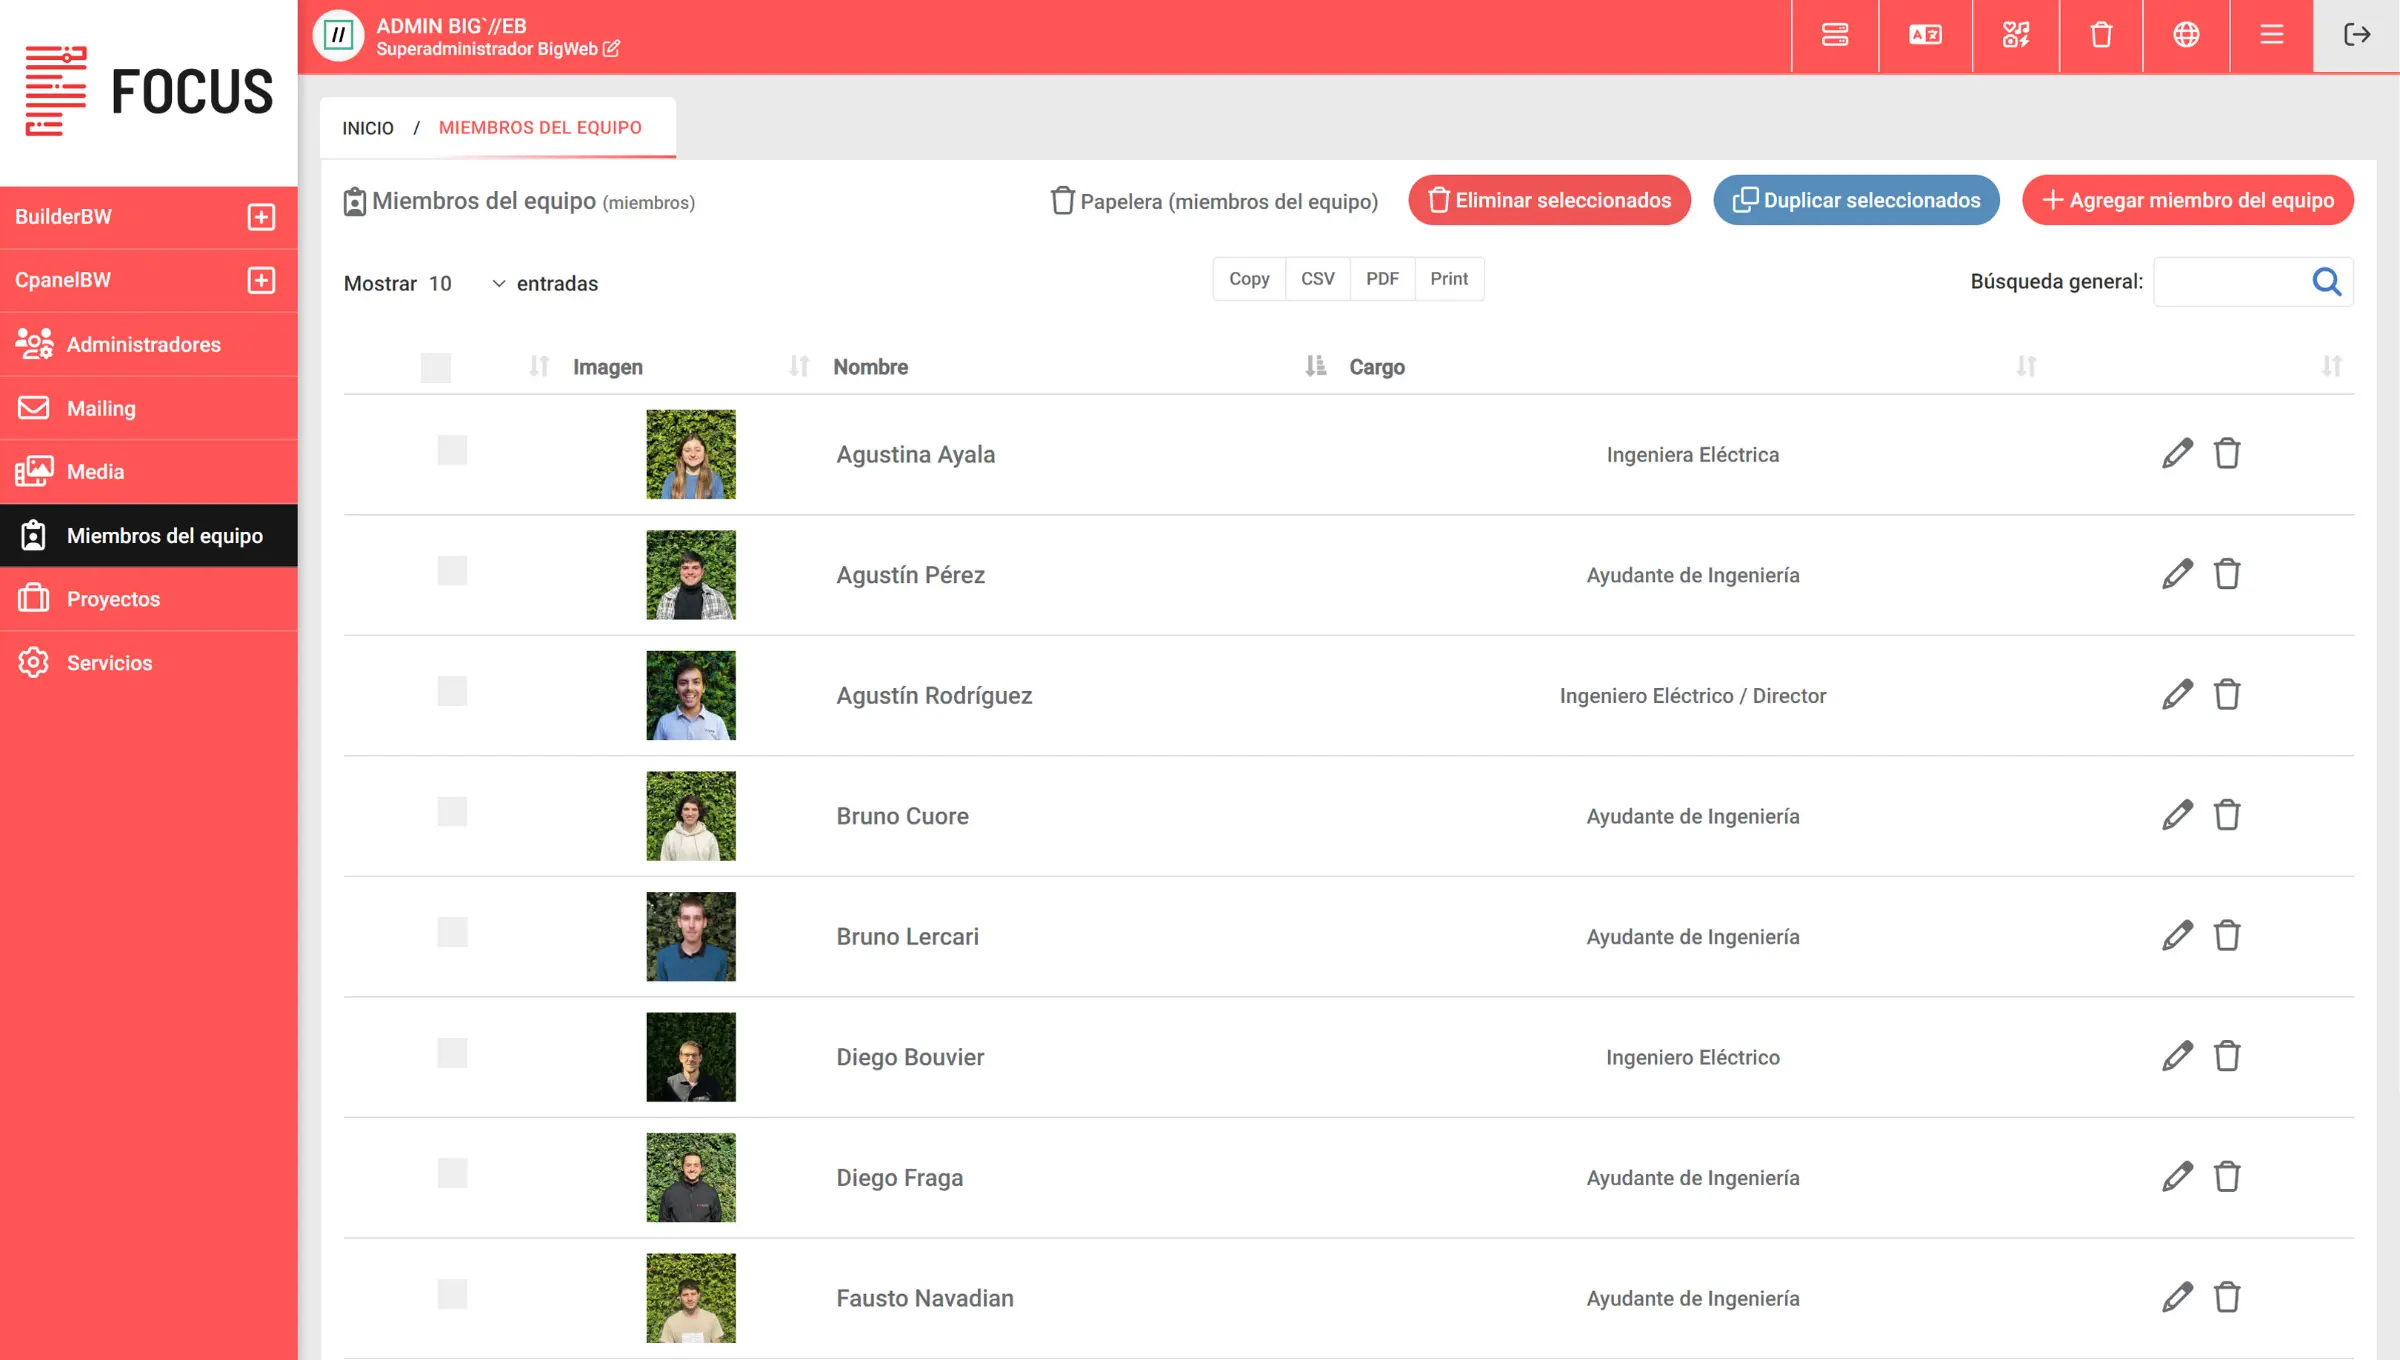
Task: Click Agregar miembro del equipo button
Action: tap(2187, 200)
